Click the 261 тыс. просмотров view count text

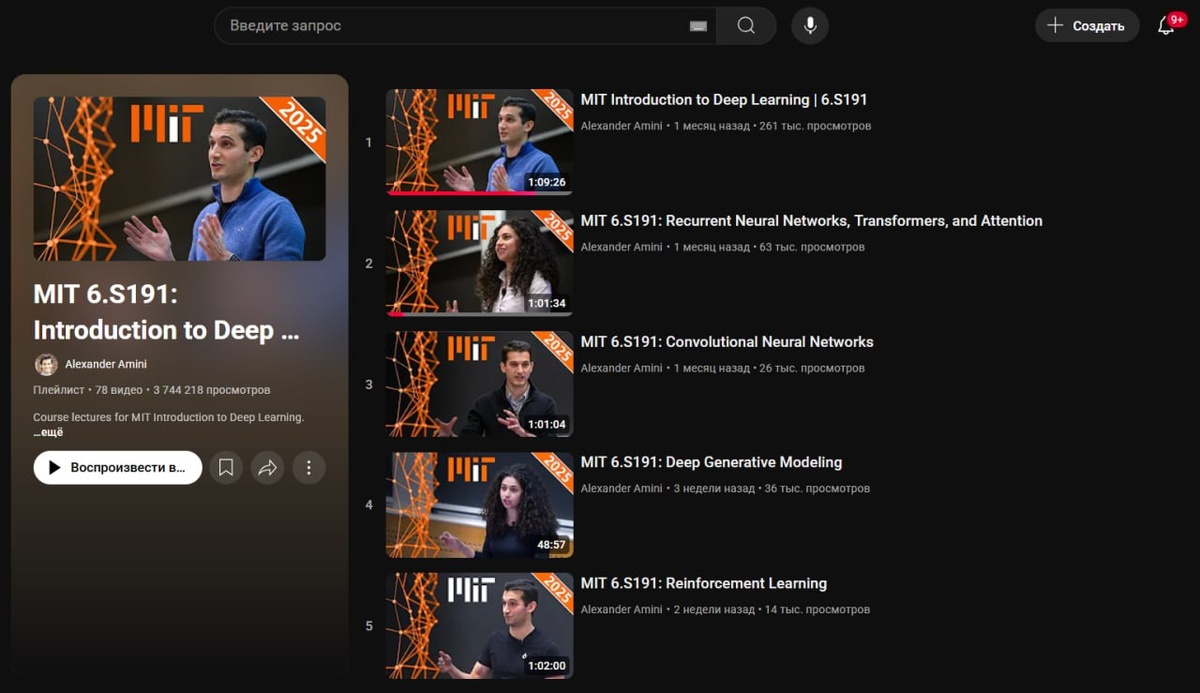coord(815,126)
